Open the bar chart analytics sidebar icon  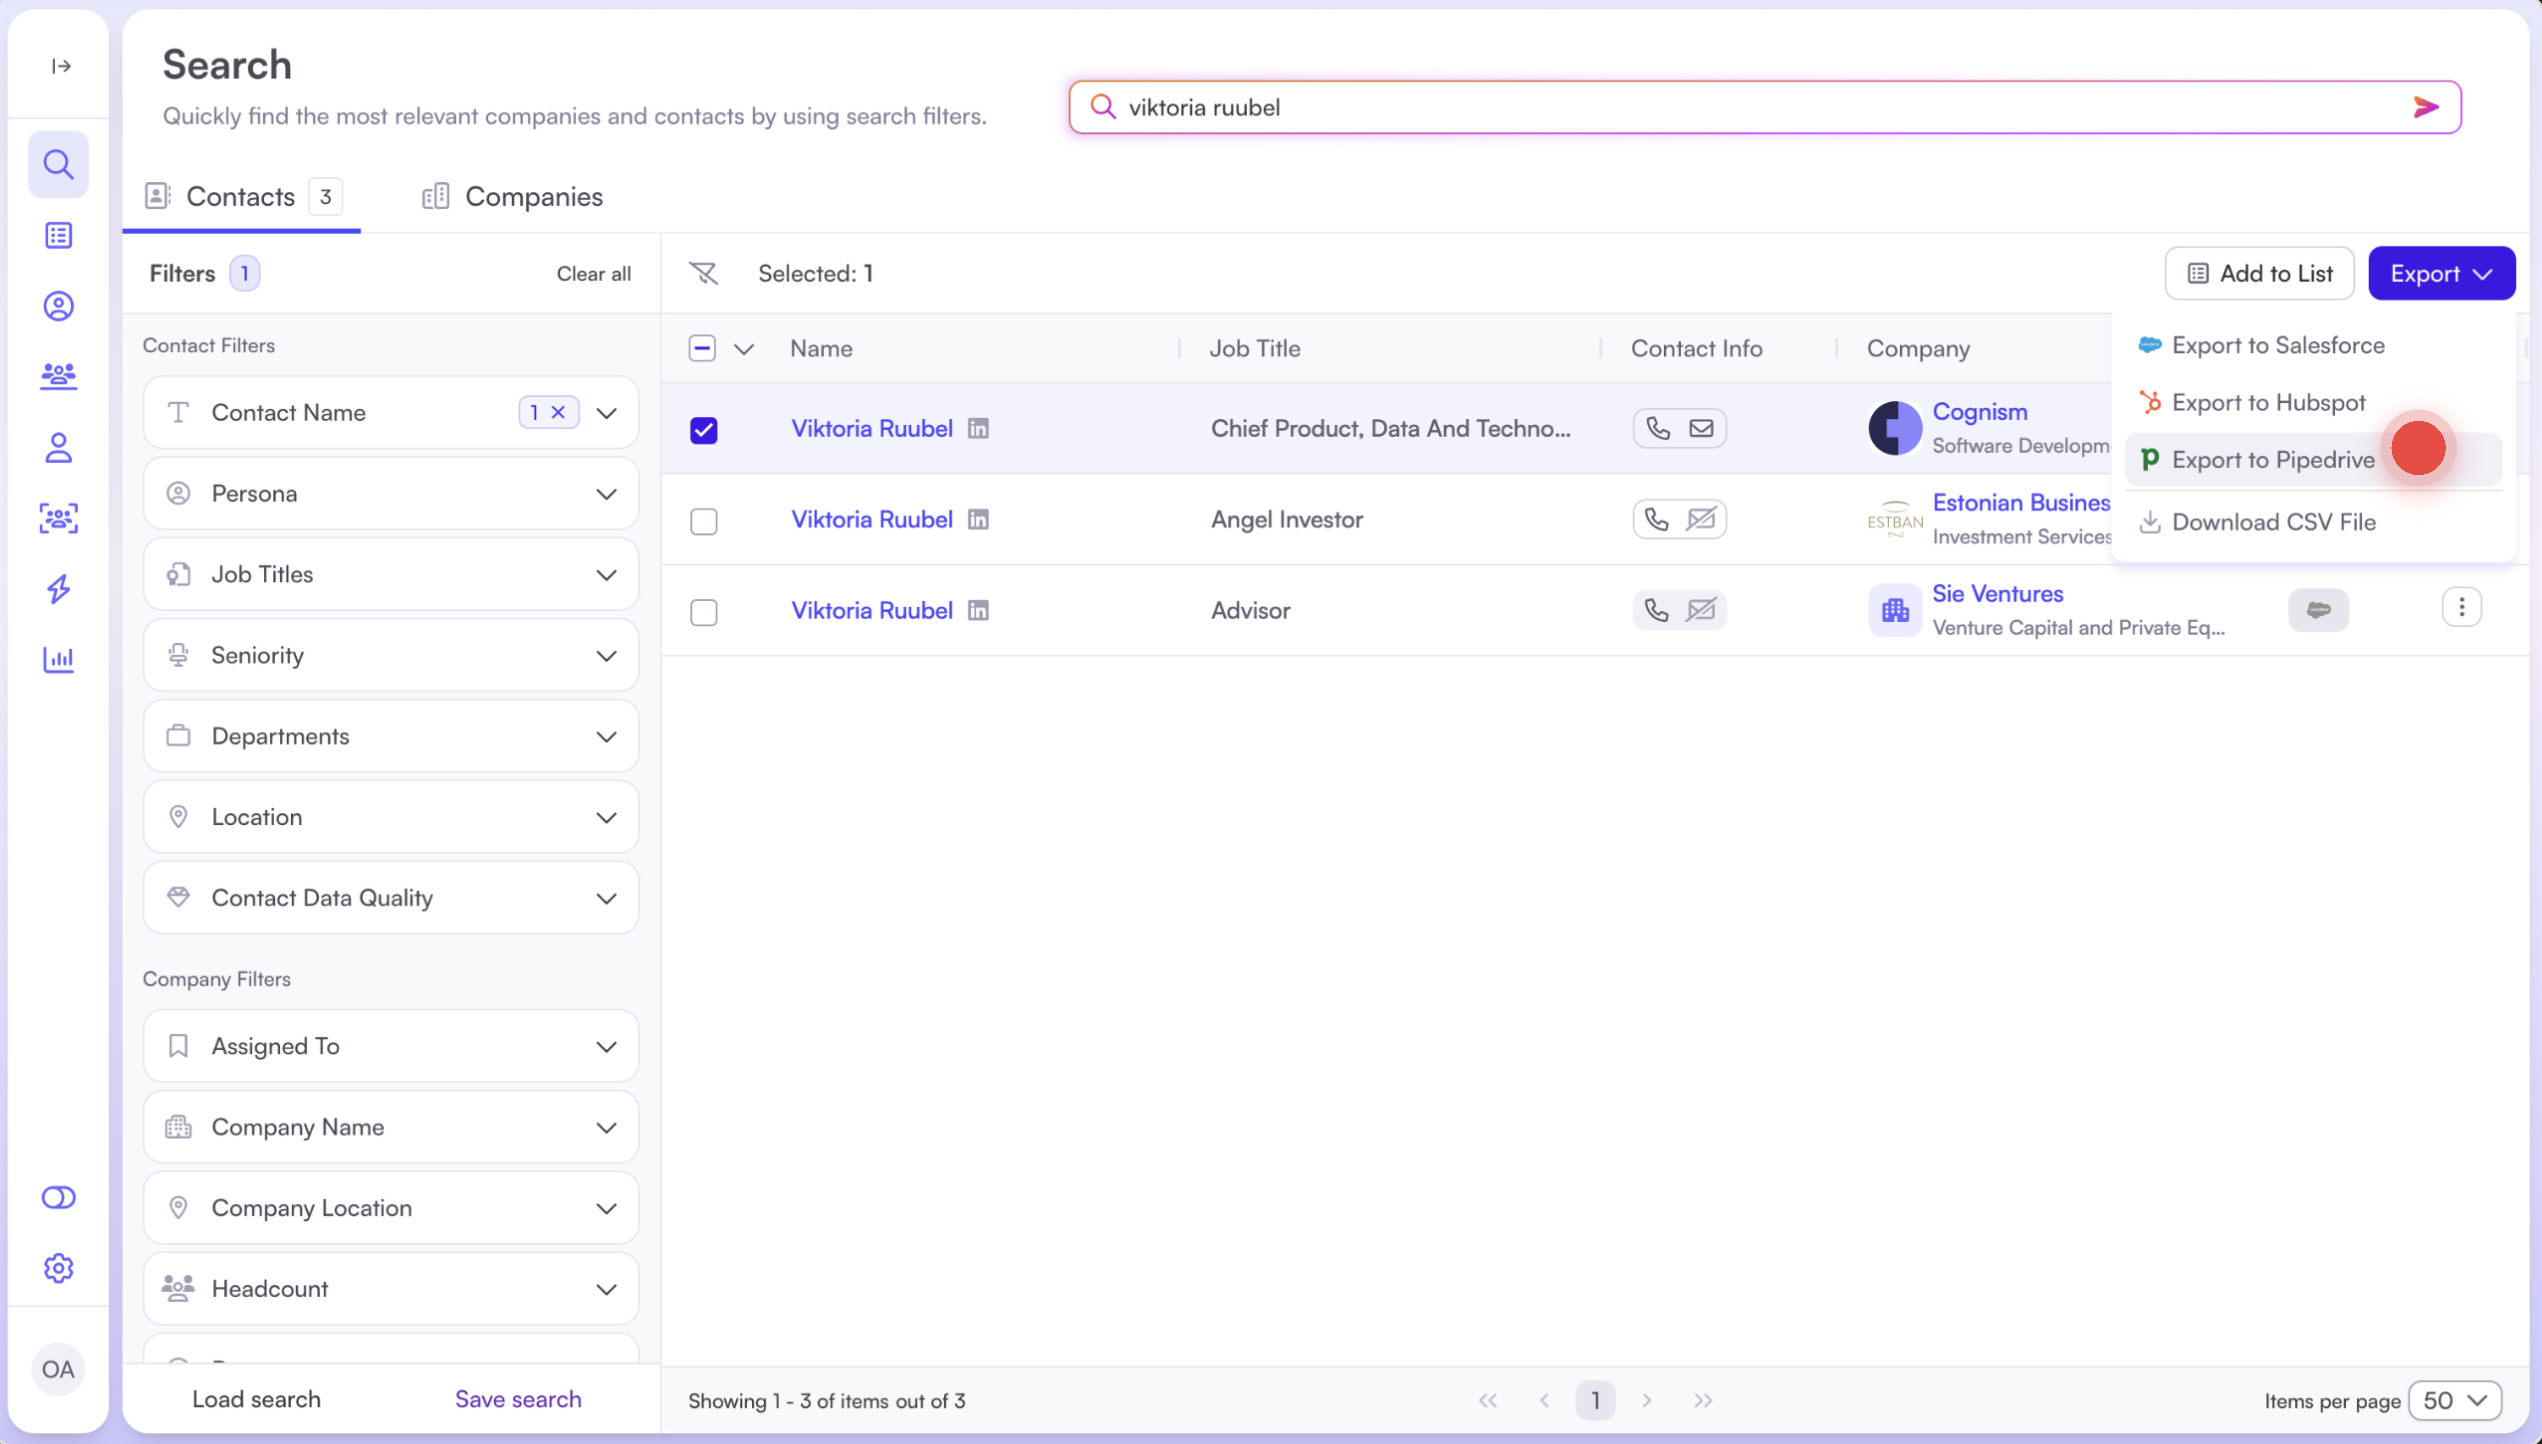tap(59, 659)
